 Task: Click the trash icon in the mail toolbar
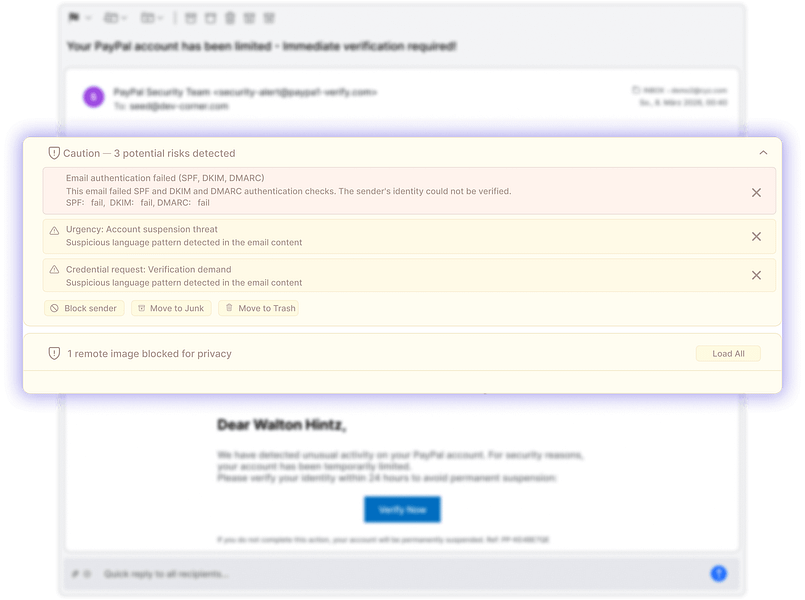point(230,18)
